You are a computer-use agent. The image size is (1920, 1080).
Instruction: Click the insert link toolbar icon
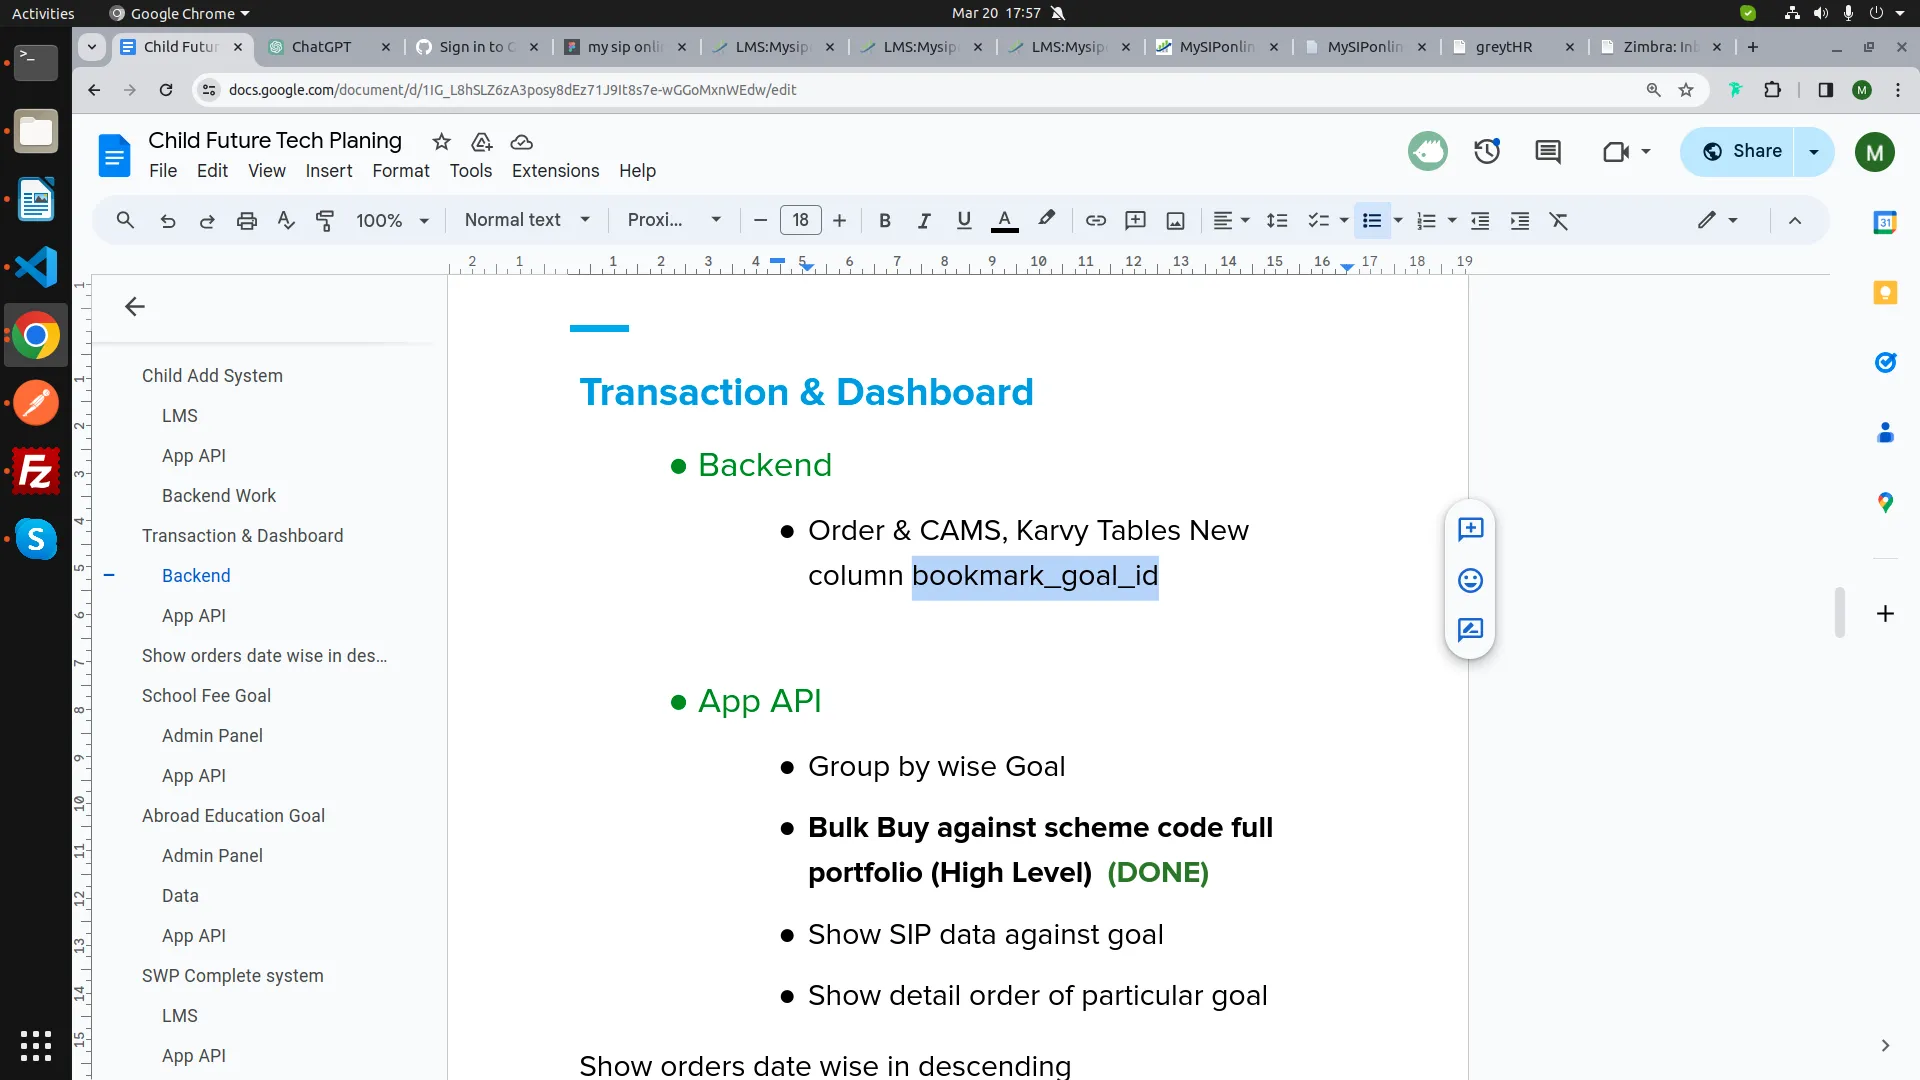click(x=1096, y=221)
